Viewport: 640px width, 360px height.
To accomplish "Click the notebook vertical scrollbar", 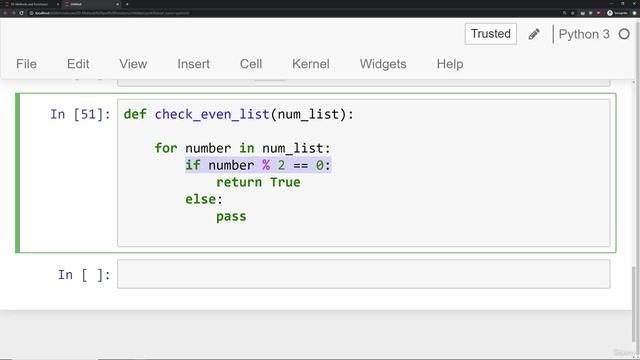I will tap(634, 304).
